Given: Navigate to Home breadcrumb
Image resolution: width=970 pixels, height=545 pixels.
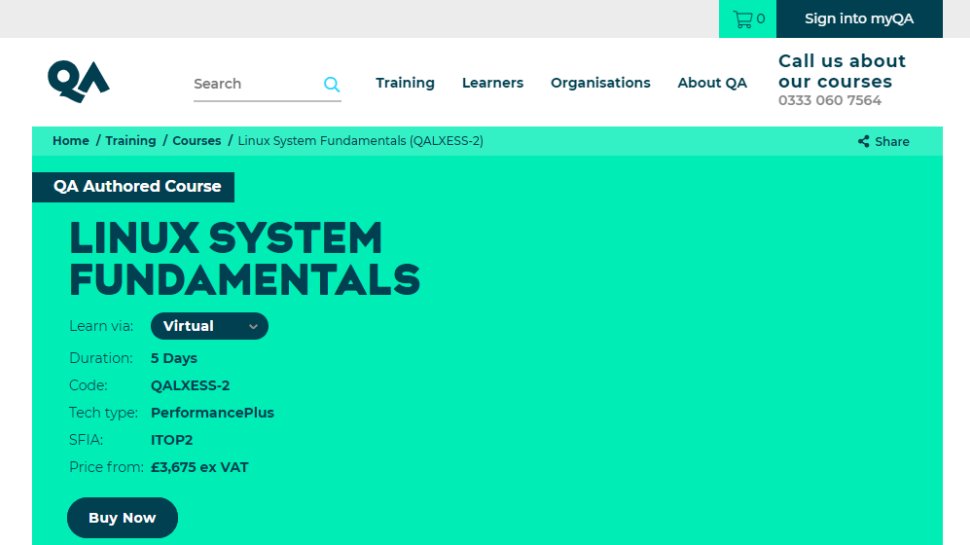Looking at the screenshot, I should tap(71, 141).
